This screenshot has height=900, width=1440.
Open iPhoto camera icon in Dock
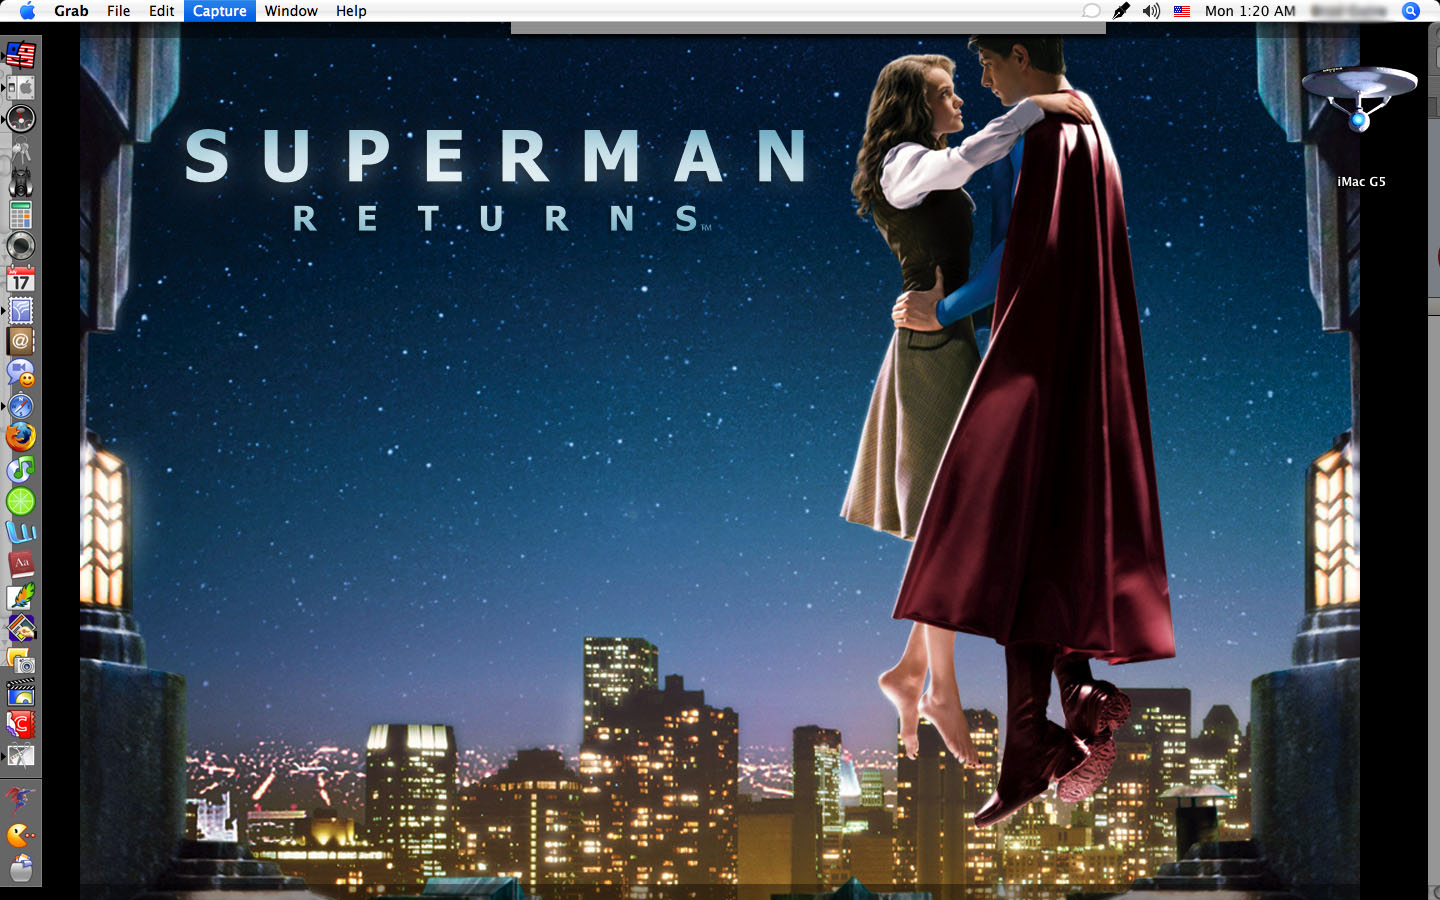click(x=21, y=661)
